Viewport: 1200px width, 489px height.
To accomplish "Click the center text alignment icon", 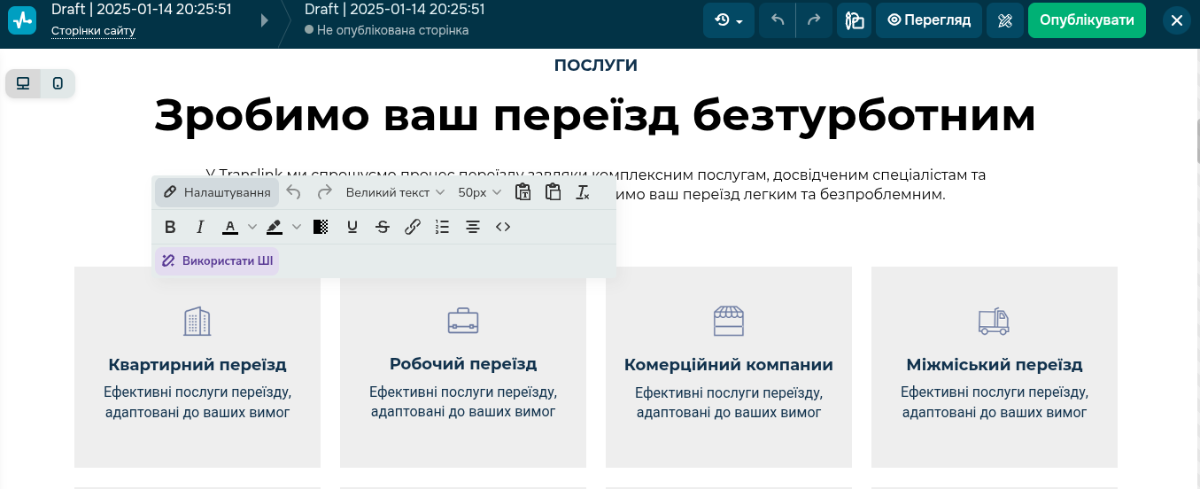I will click(x=473, y=227).
